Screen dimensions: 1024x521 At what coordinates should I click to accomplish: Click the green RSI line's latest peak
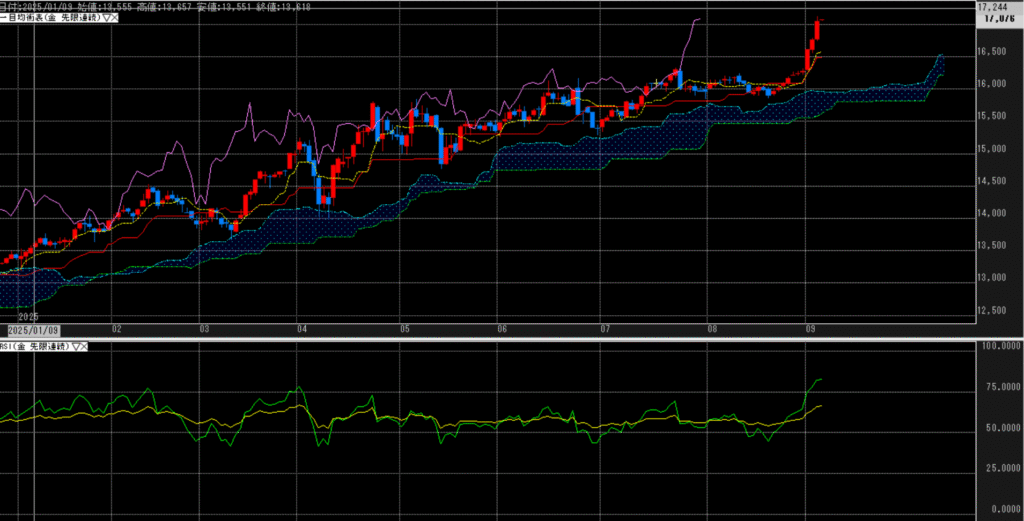tap(819, 380)
